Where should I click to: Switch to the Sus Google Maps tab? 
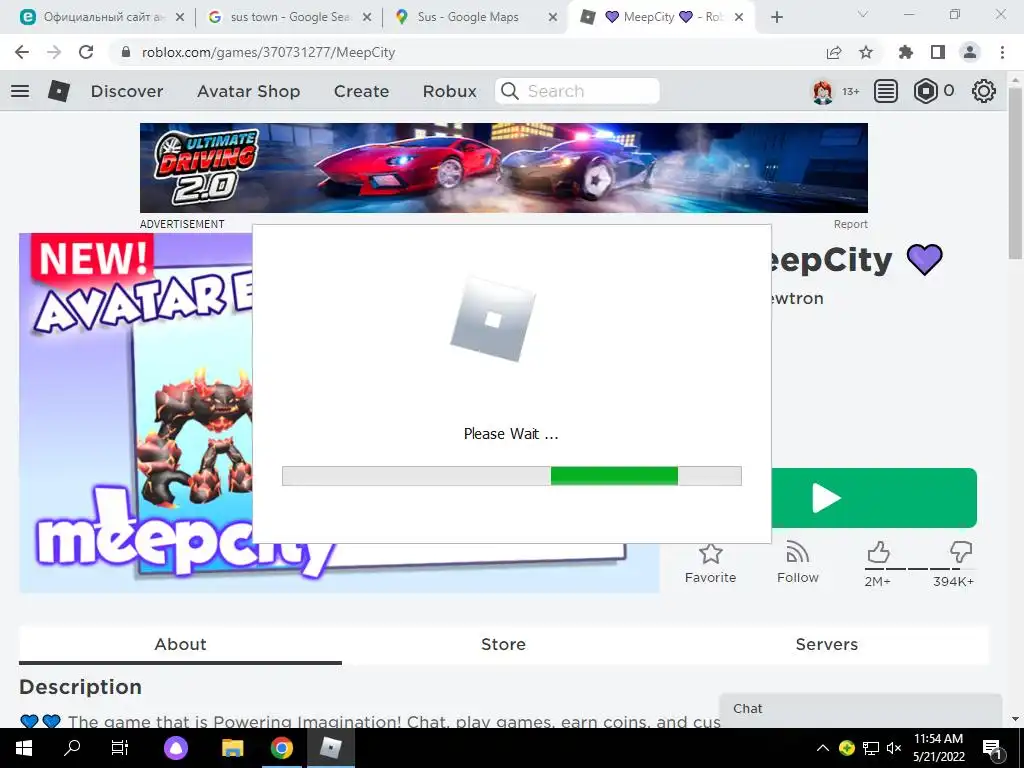pos(476,17)
